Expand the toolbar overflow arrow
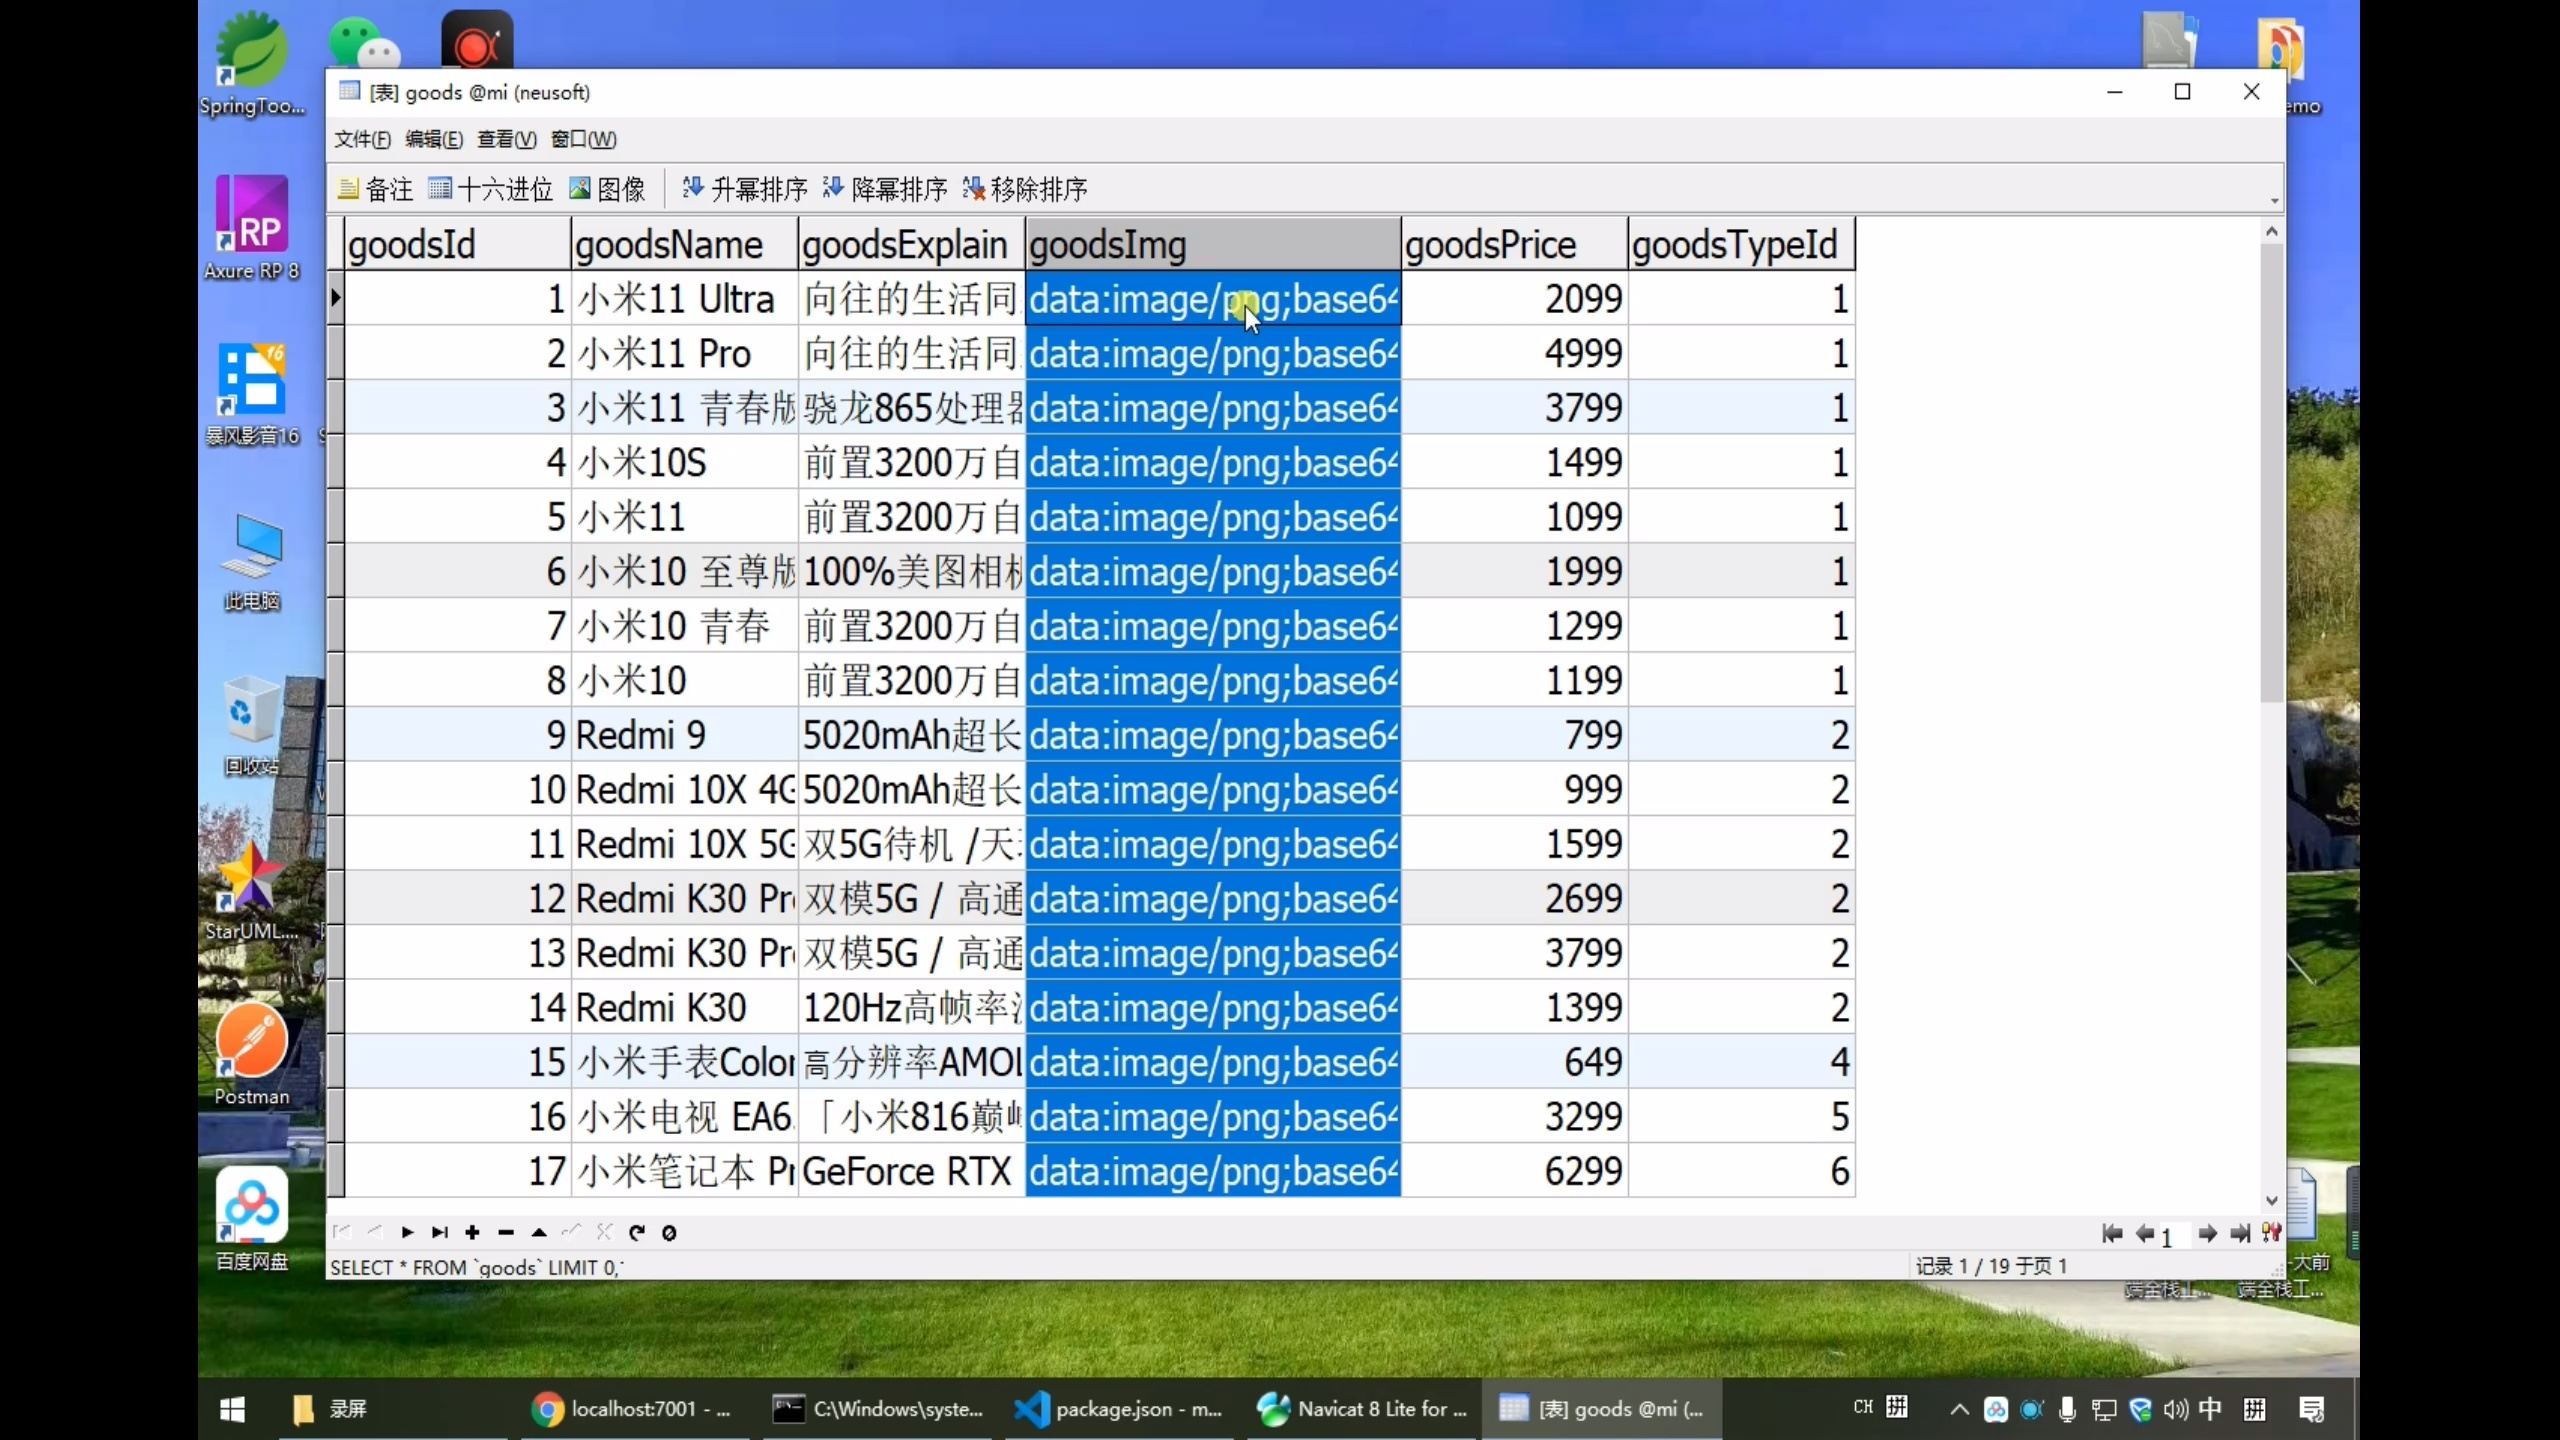Viewport: 2560px width, 1440px height. pyautogui.click(x=2274, y=201)
